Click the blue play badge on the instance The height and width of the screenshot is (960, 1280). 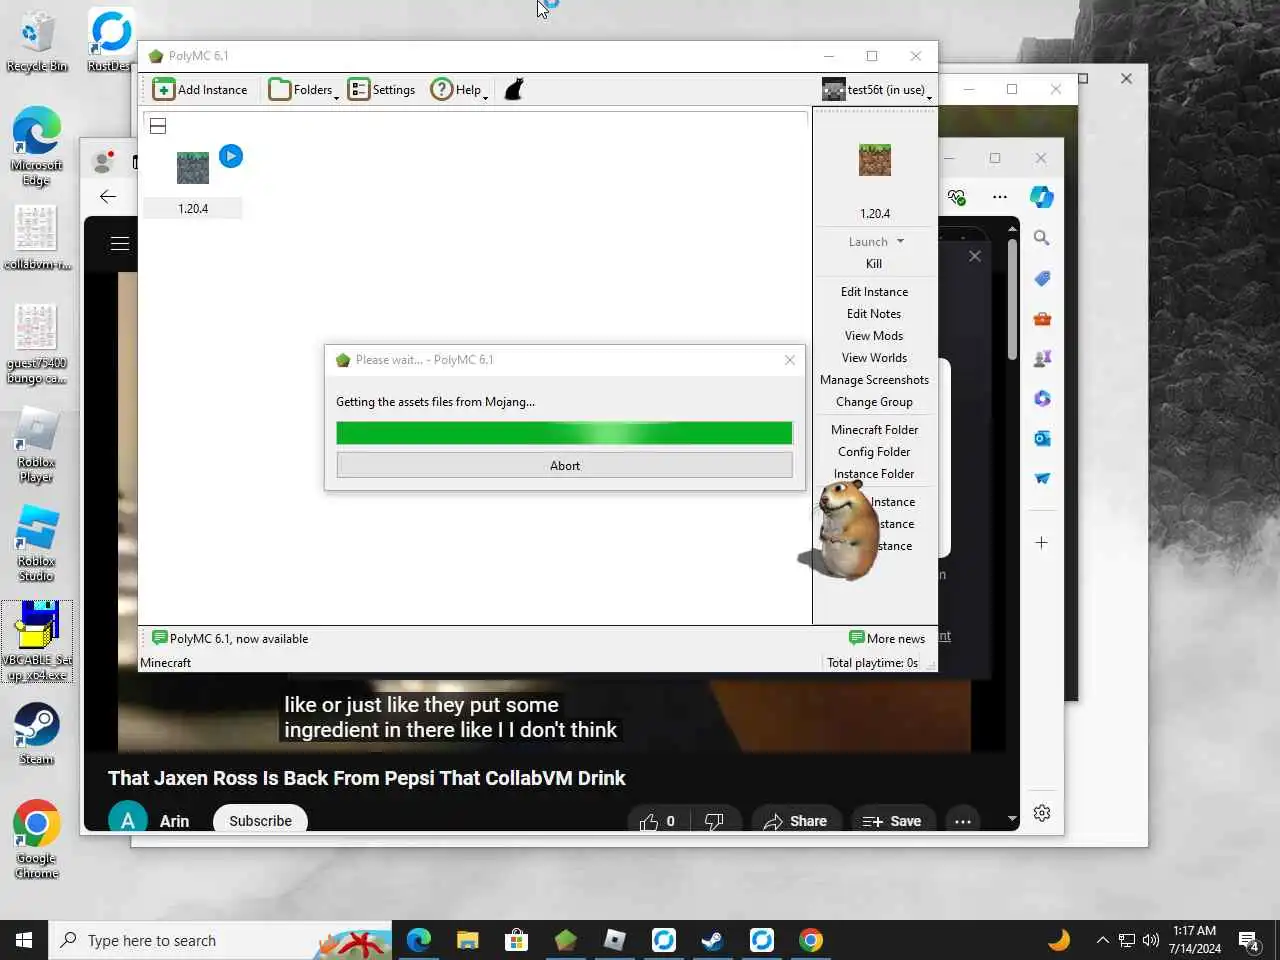coord(231,156)
